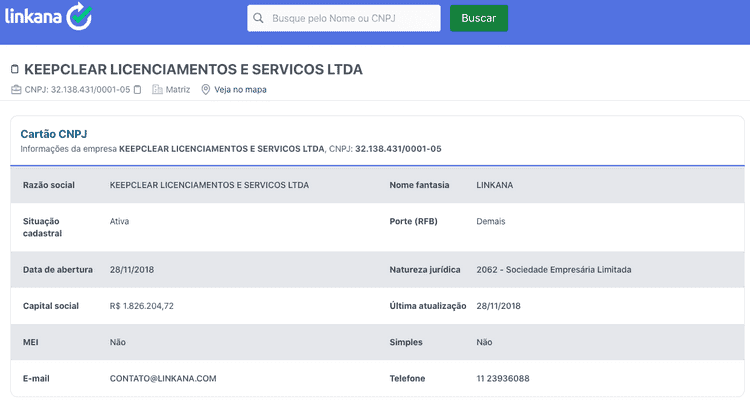The image size is (750, 403).
Task: Select the Simples value Não
Action: 484,342
